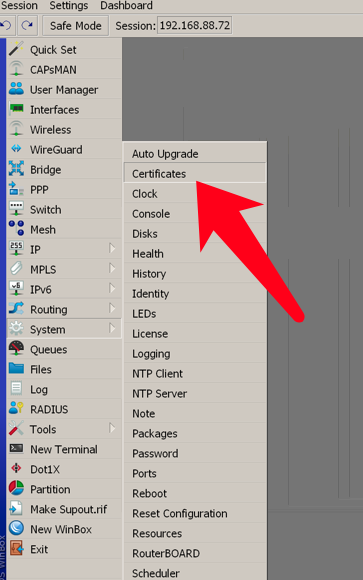Select Password in submenu
This screenshot has width=363, height=580.
tap(195, 453)
